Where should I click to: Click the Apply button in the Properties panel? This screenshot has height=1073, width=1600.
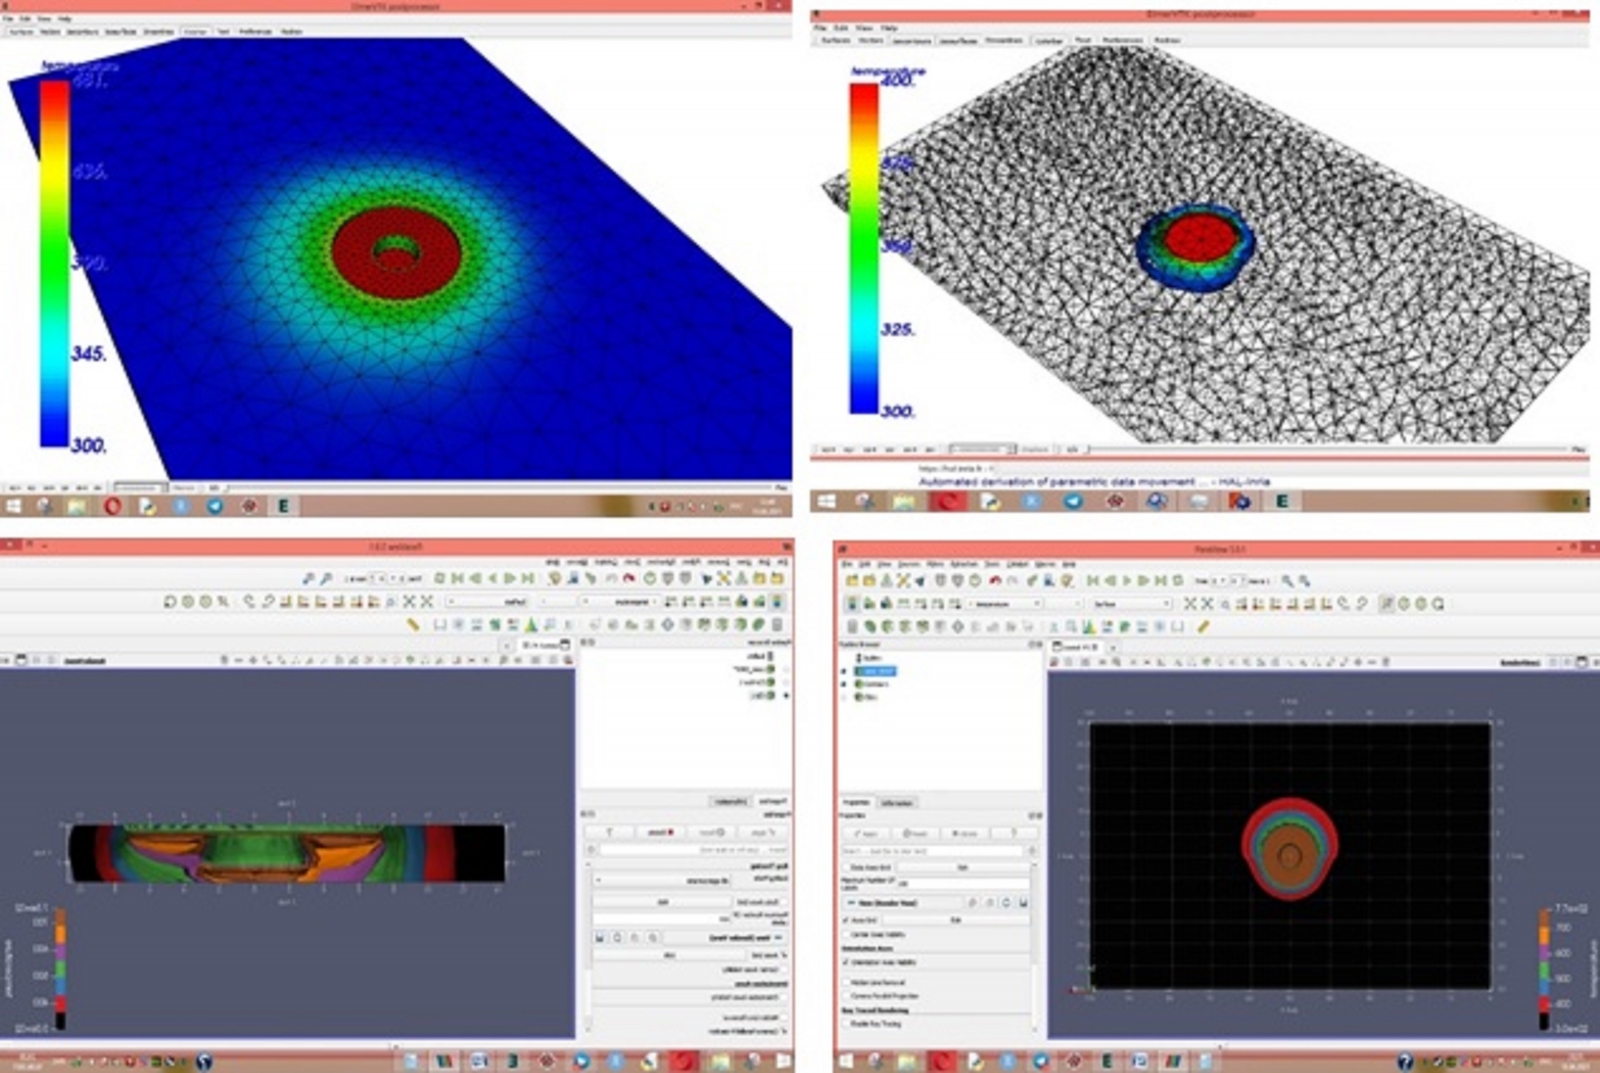(x=866, y=833)
